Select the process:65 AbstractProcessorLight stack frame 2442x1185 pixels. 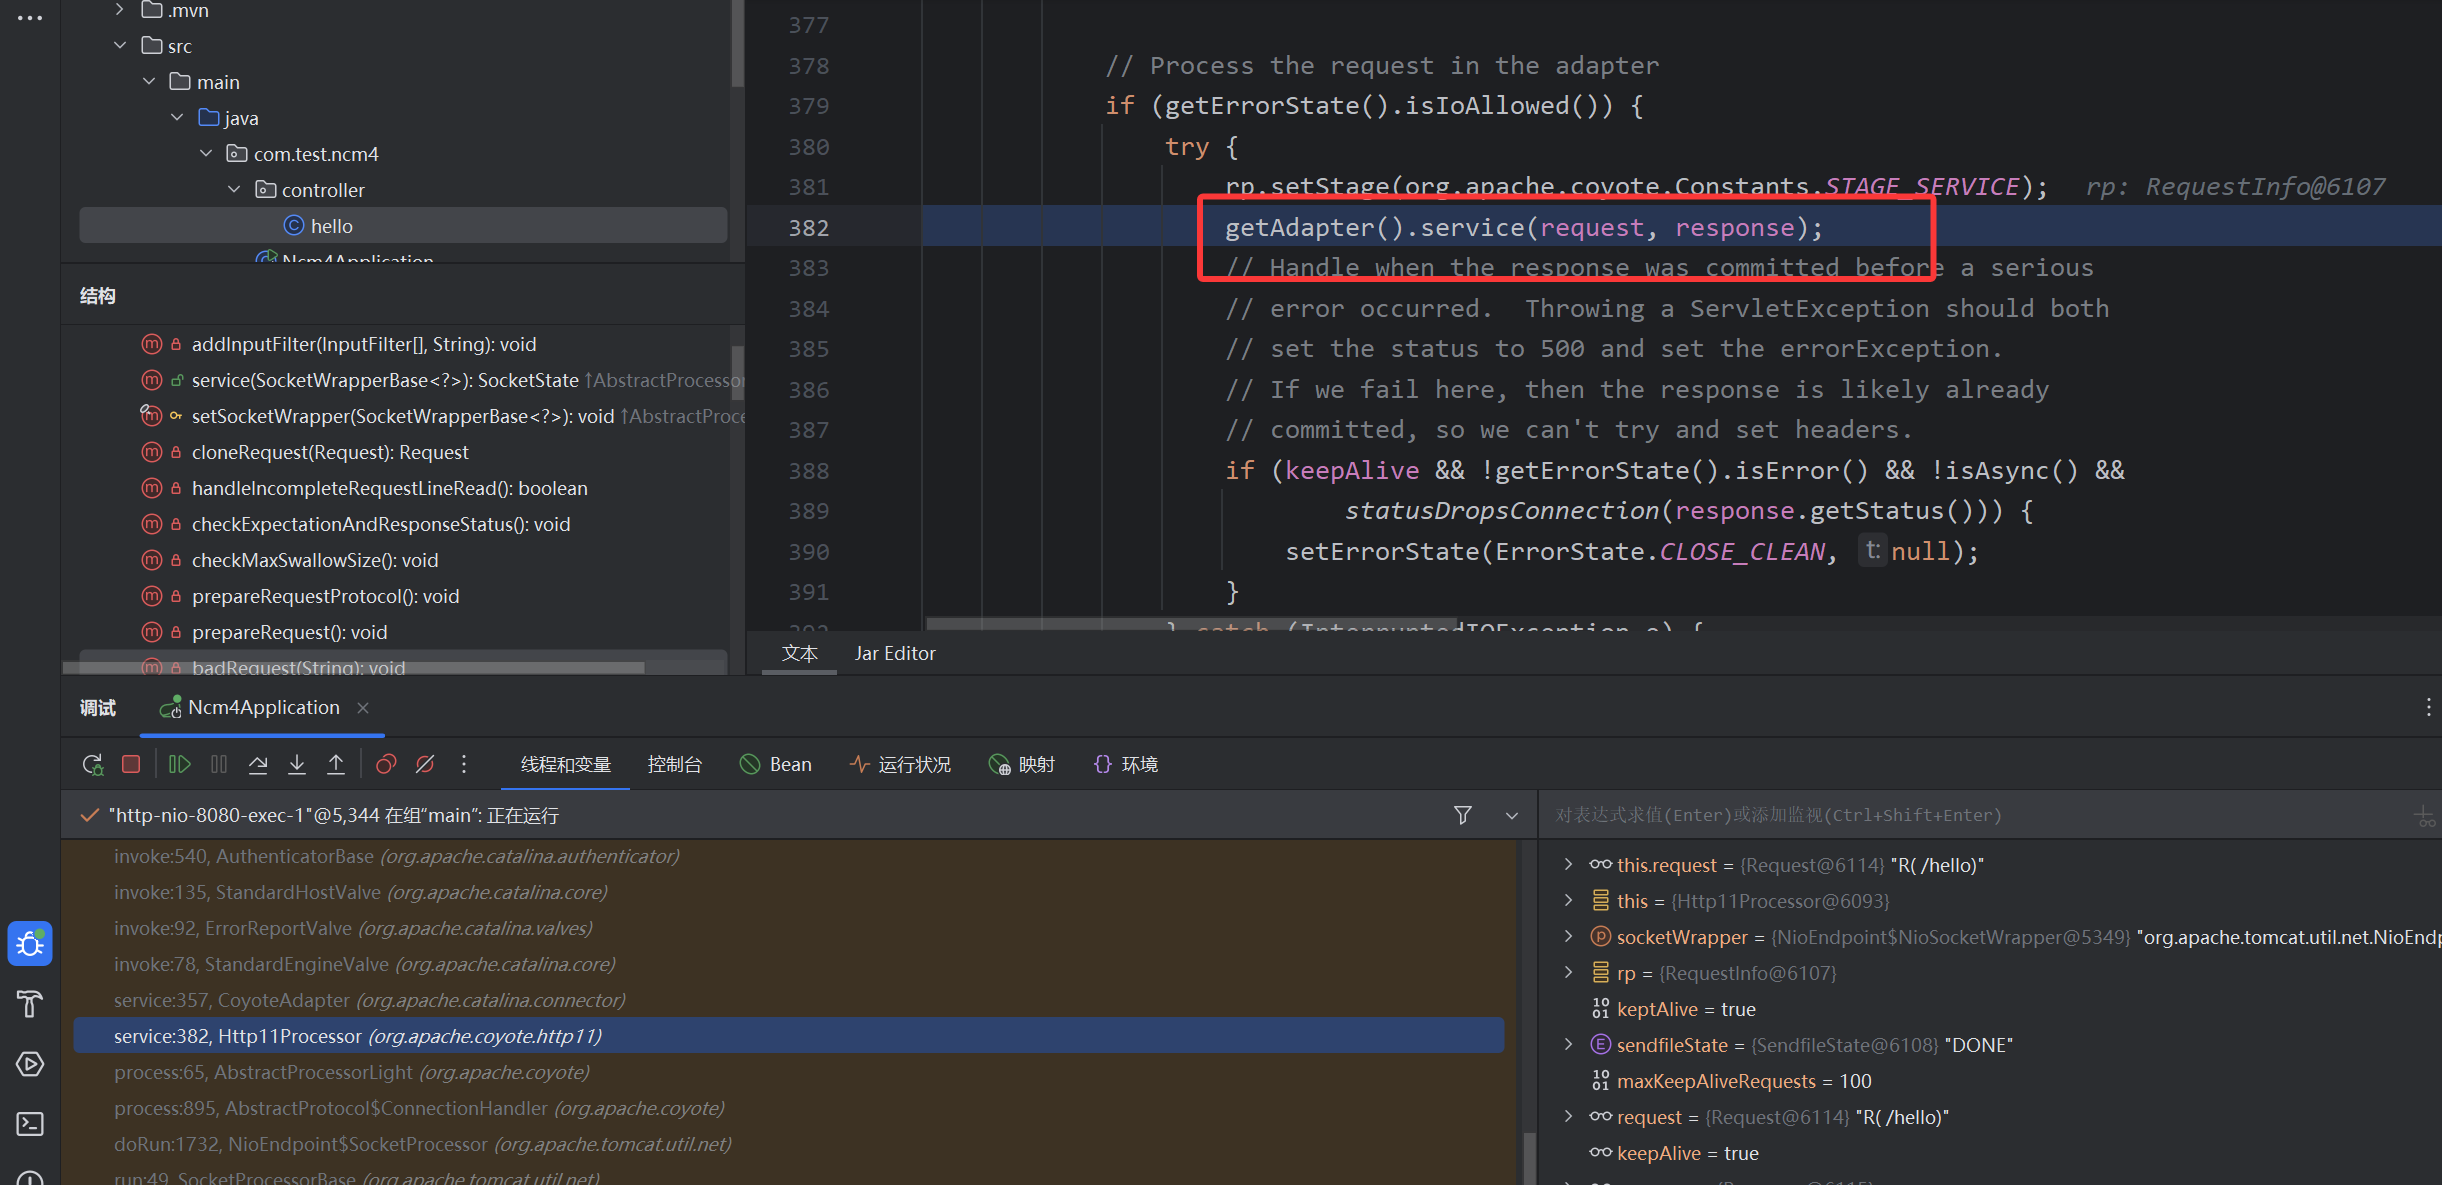coord(350,1073)
